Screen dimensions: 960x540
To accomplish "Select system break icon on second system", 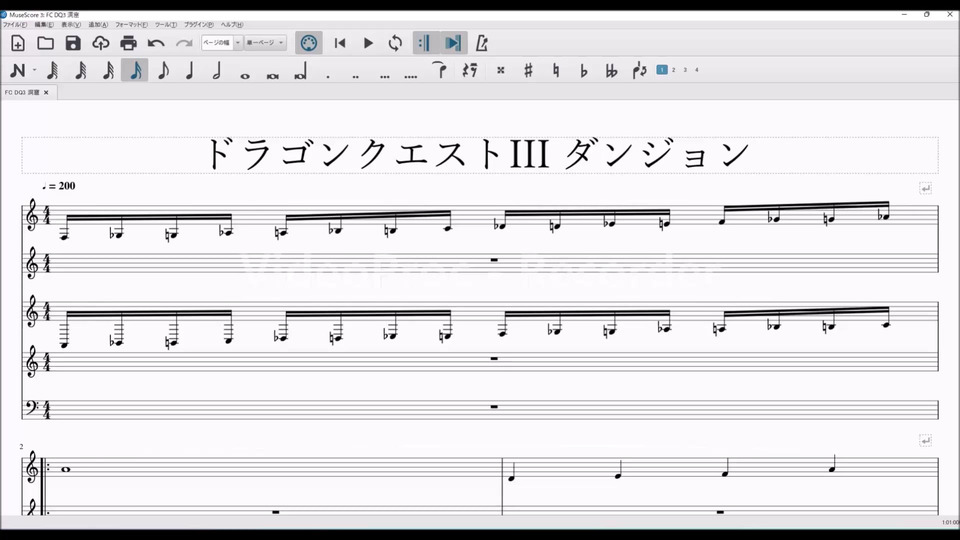I will 925,440.
